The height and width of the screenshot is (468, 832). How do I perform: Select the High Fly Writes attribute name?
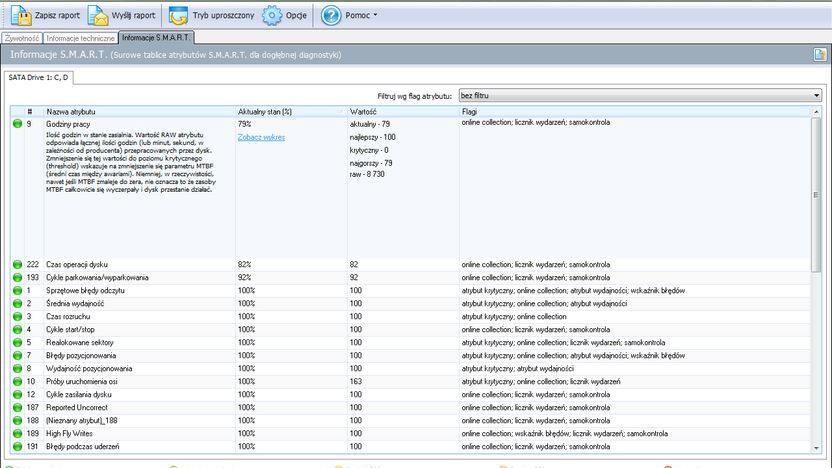[69, 434]
